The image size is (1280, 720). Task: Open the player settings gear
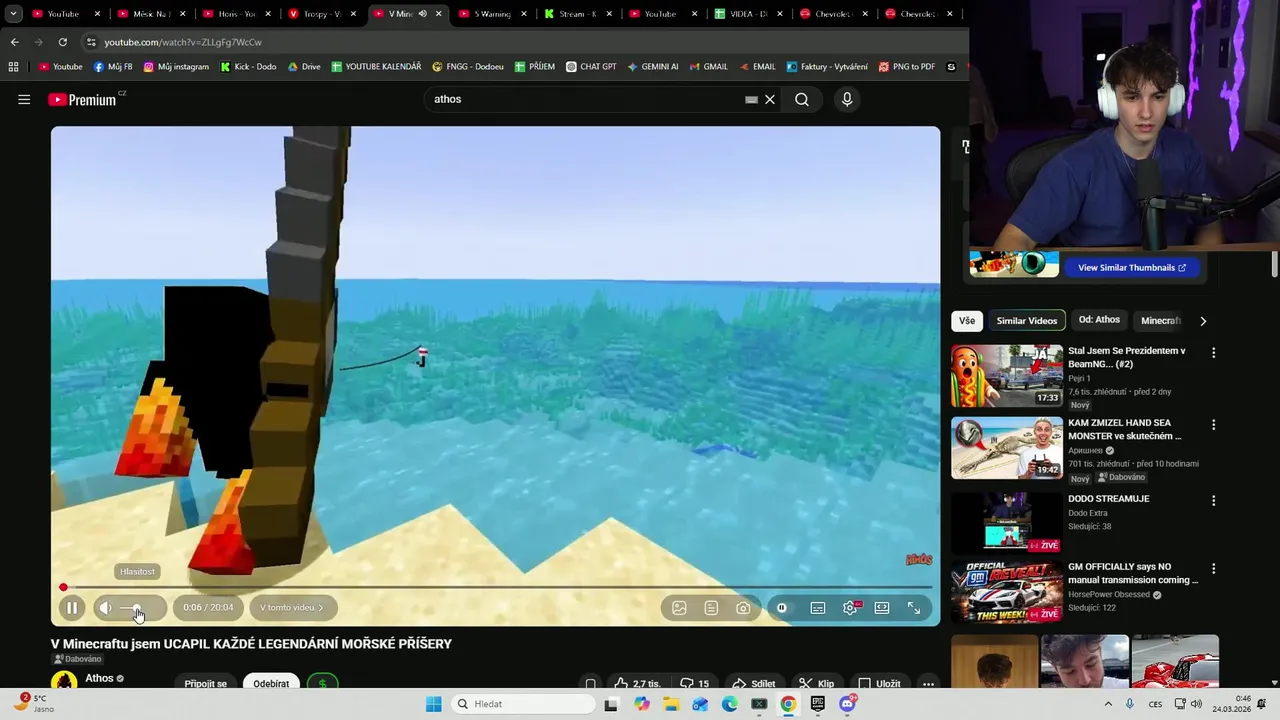click(x=850, y=608)
